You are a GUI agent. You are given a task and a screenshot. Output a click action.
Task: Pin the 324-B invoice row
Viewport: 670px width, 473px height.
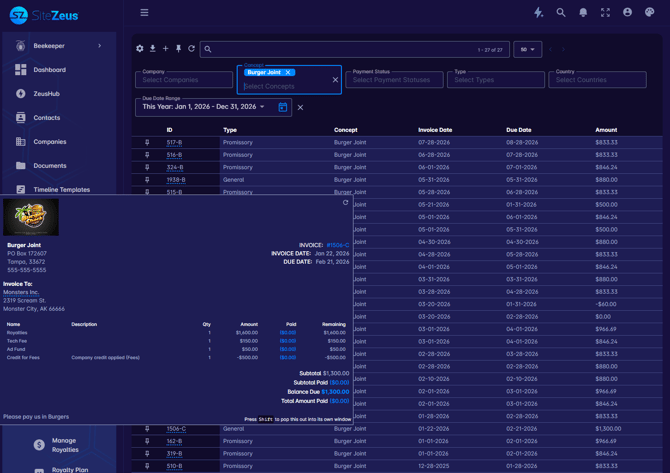147,167
